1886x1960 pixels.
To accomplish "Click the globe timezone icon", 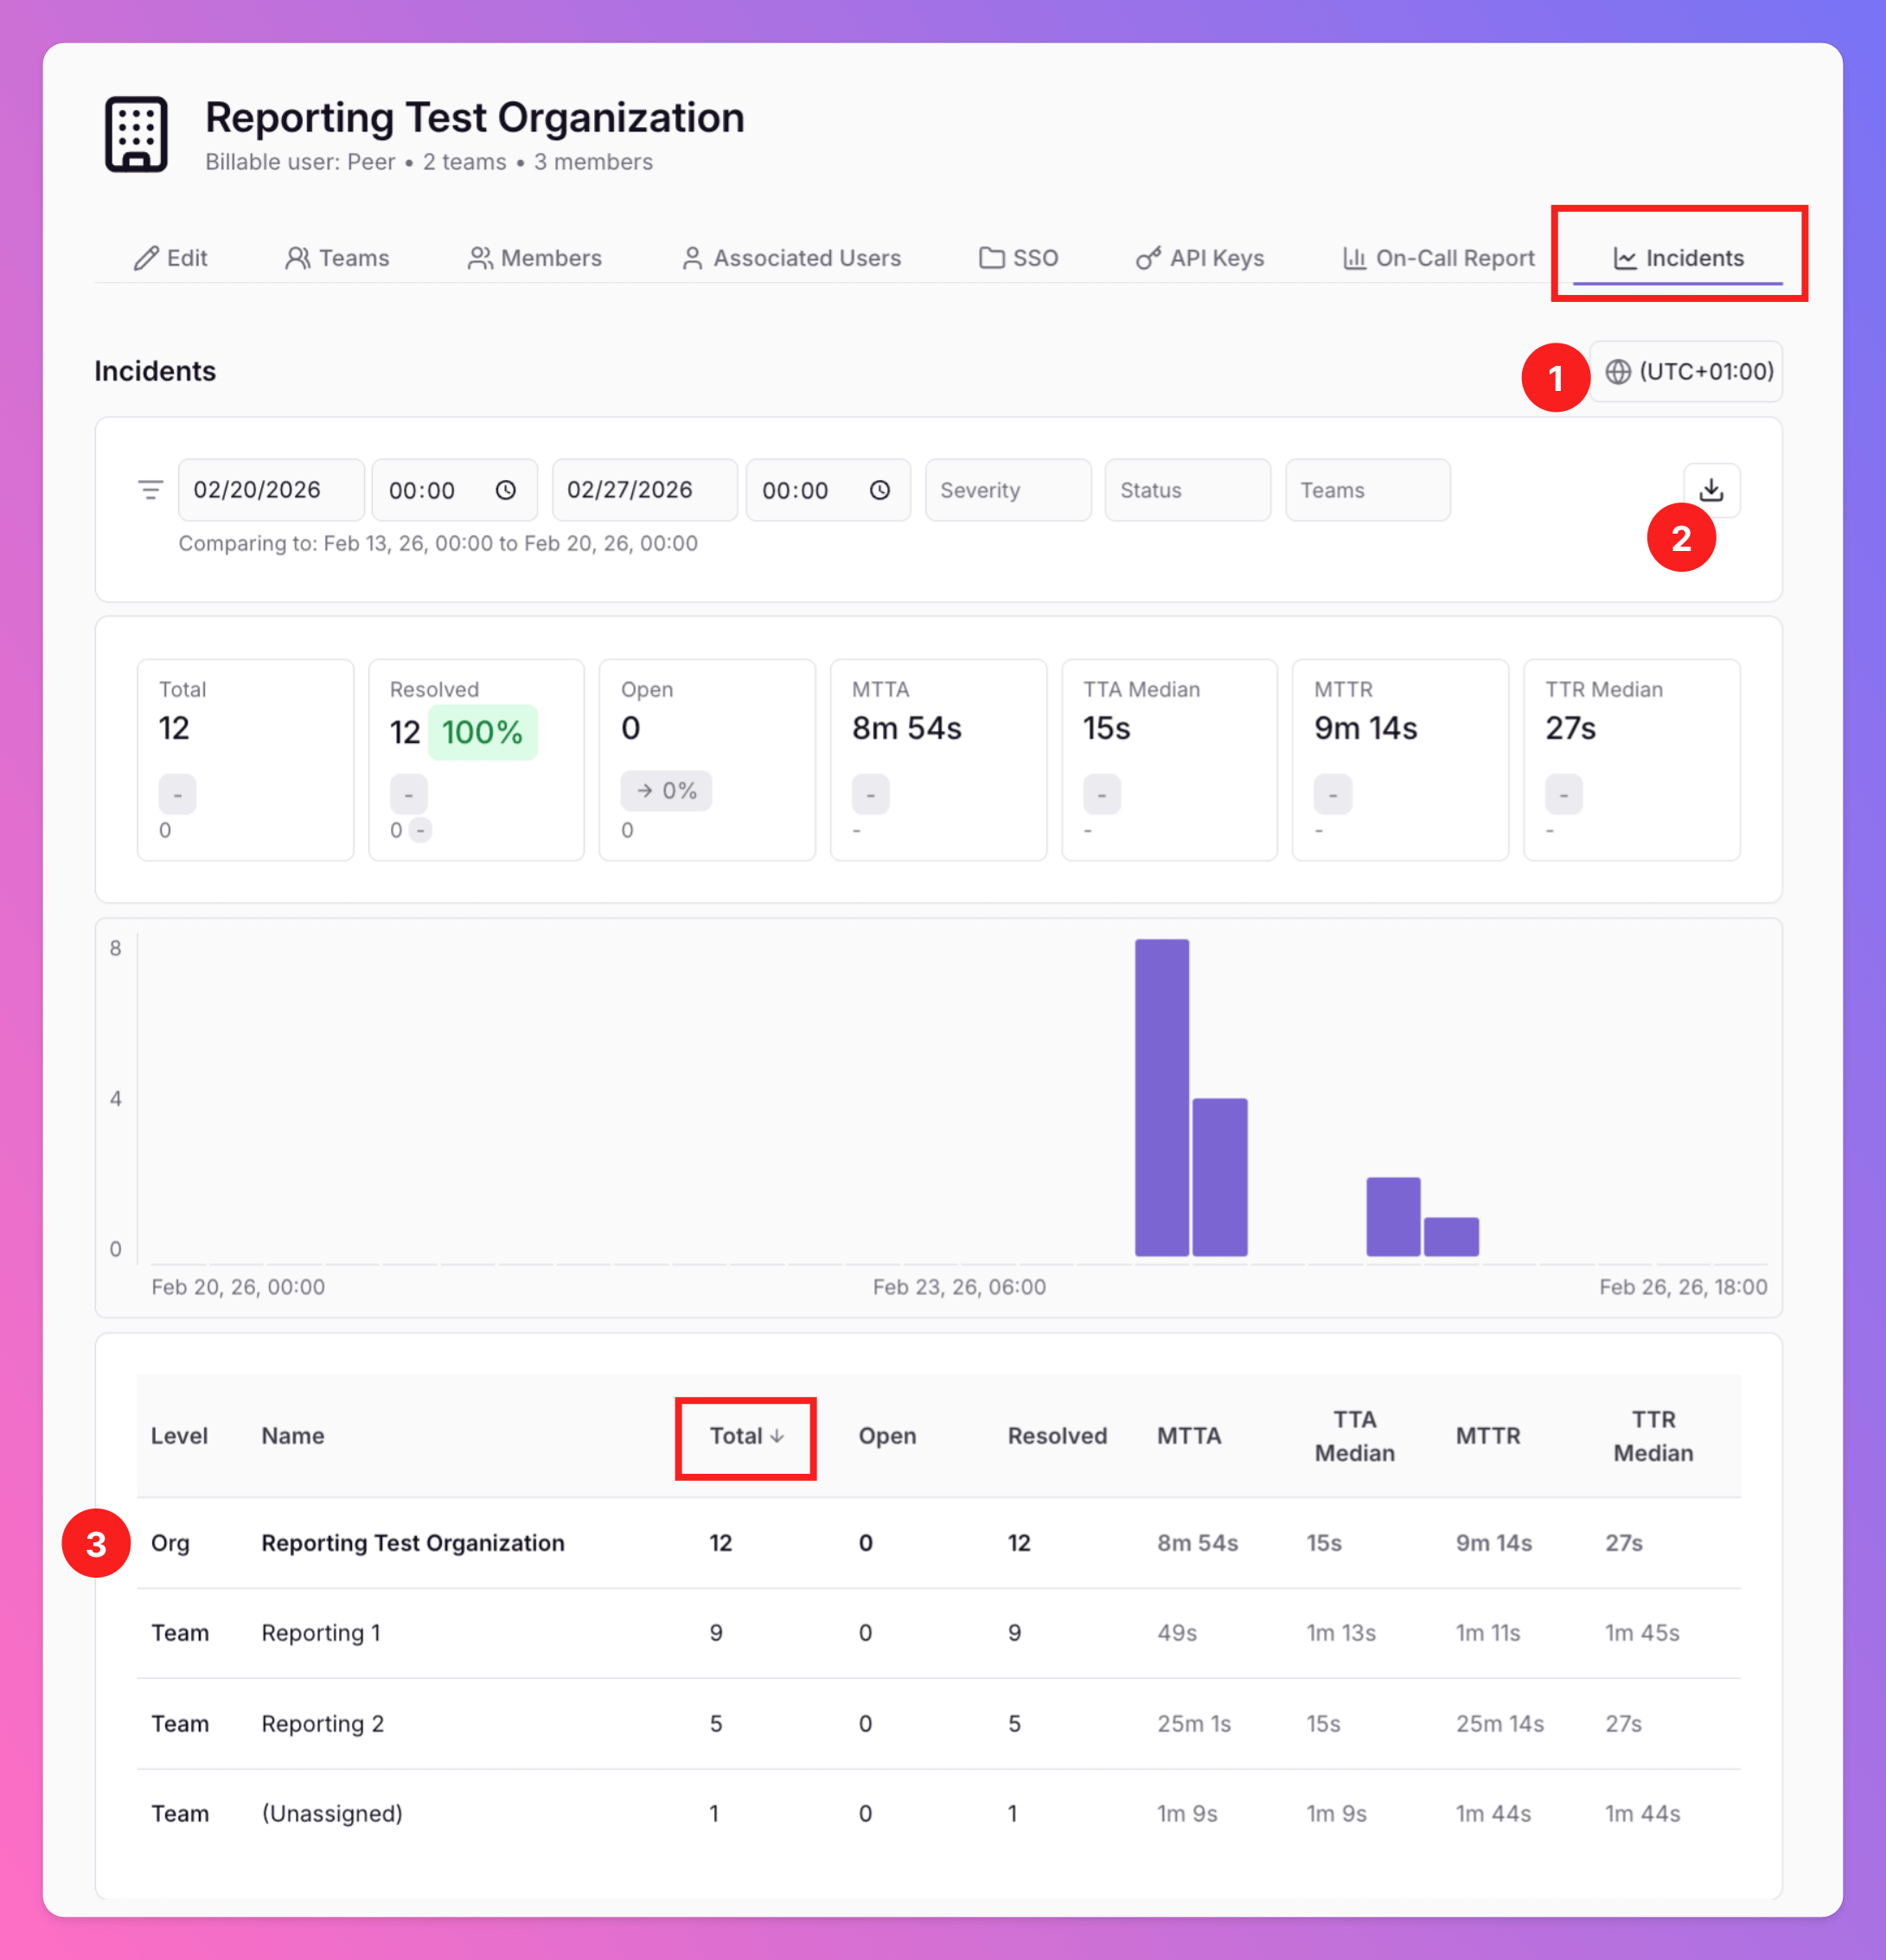I will 1617,372.
